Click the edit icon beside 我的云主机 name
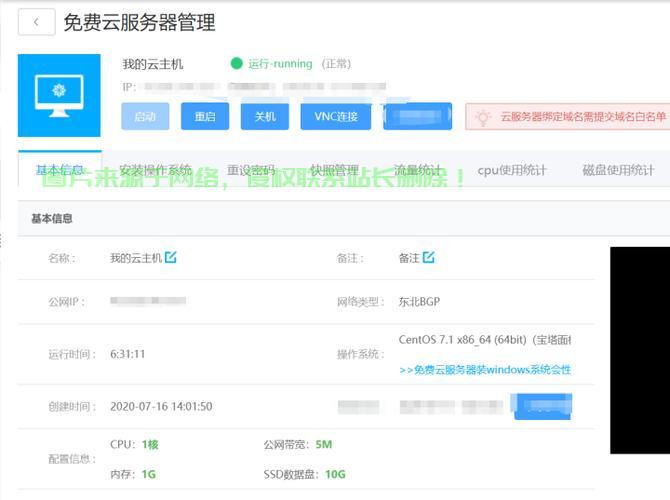670x500 pixels. point(171,257)
